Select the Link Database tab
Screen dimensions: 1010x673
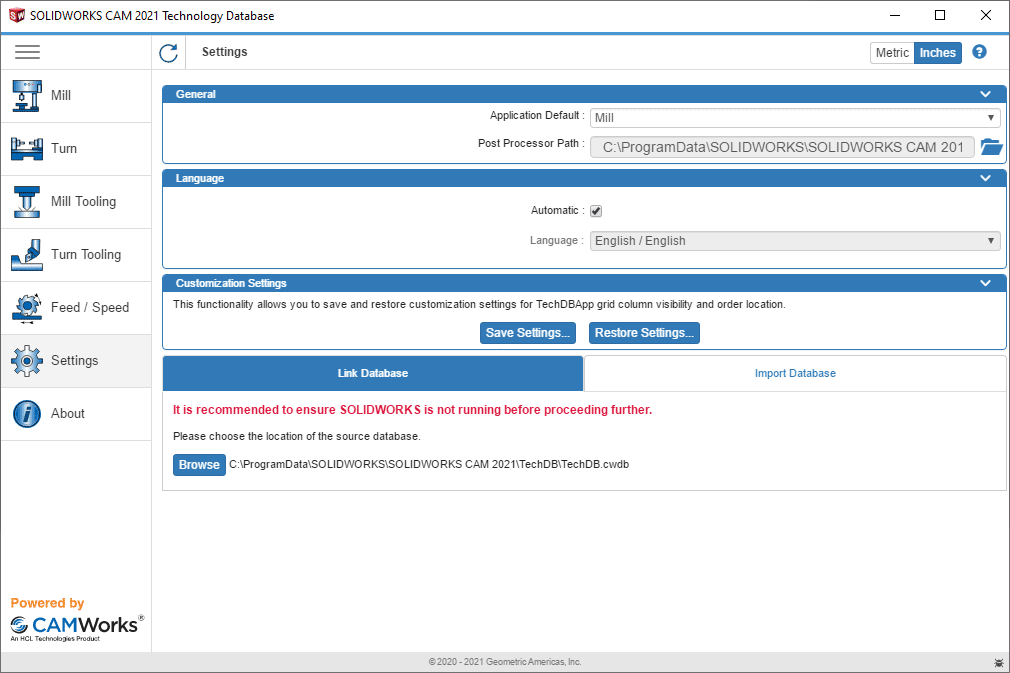coord(373,374)
